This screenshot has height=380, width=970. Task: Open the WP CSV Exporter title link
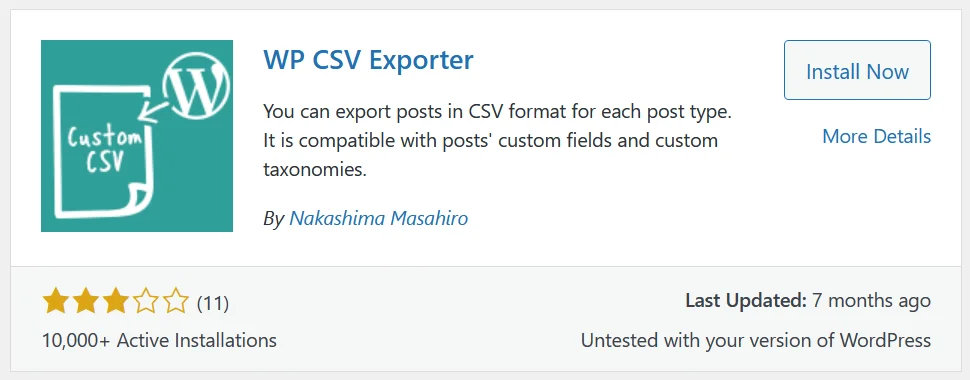tap(368, 60)
